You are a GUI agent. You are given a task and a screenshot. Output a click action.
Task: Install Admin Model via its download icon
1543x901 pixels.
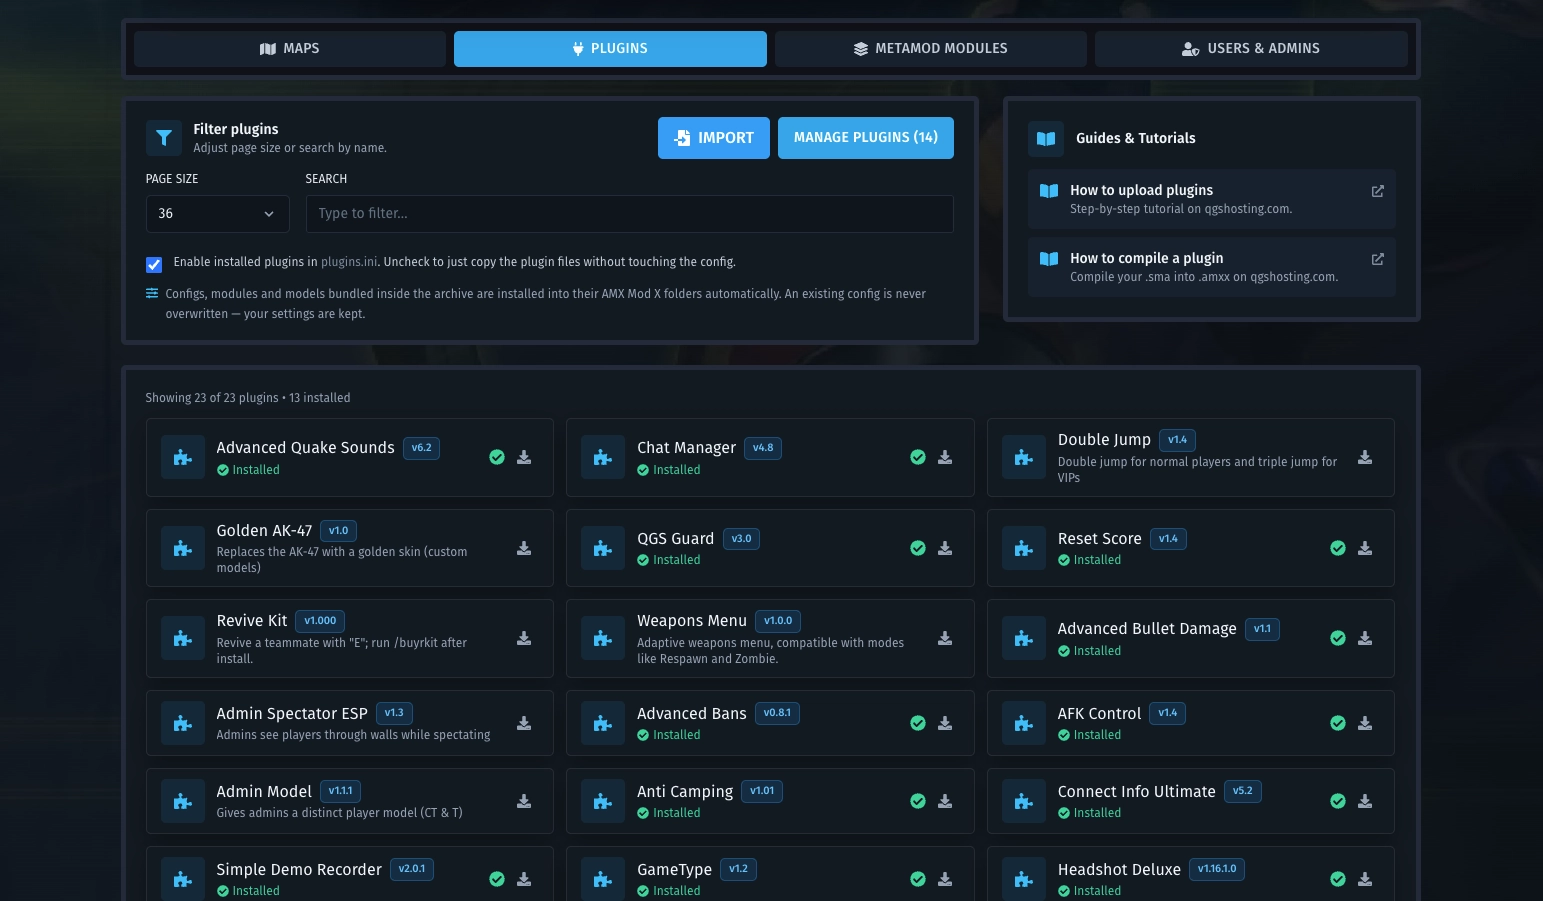[524, 801]
